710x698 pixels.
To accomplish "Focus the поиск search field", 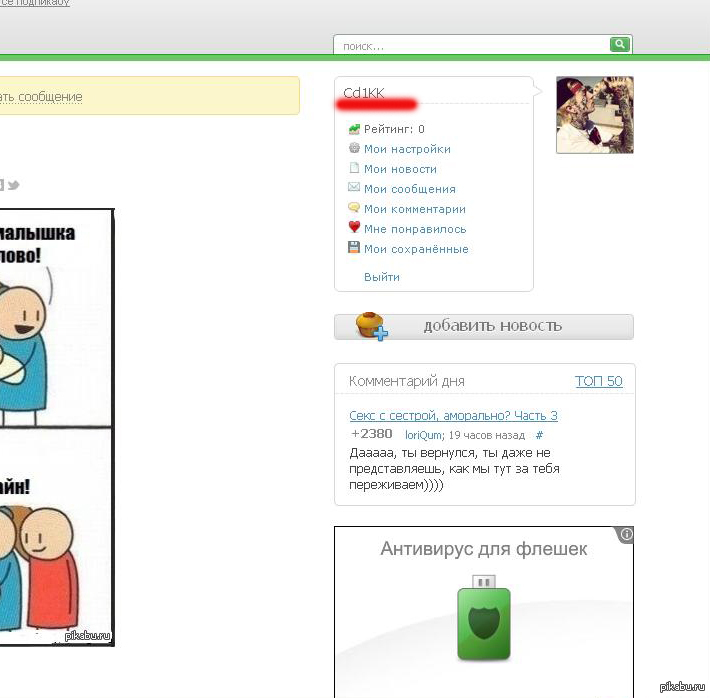I will [x=472, y=46].
